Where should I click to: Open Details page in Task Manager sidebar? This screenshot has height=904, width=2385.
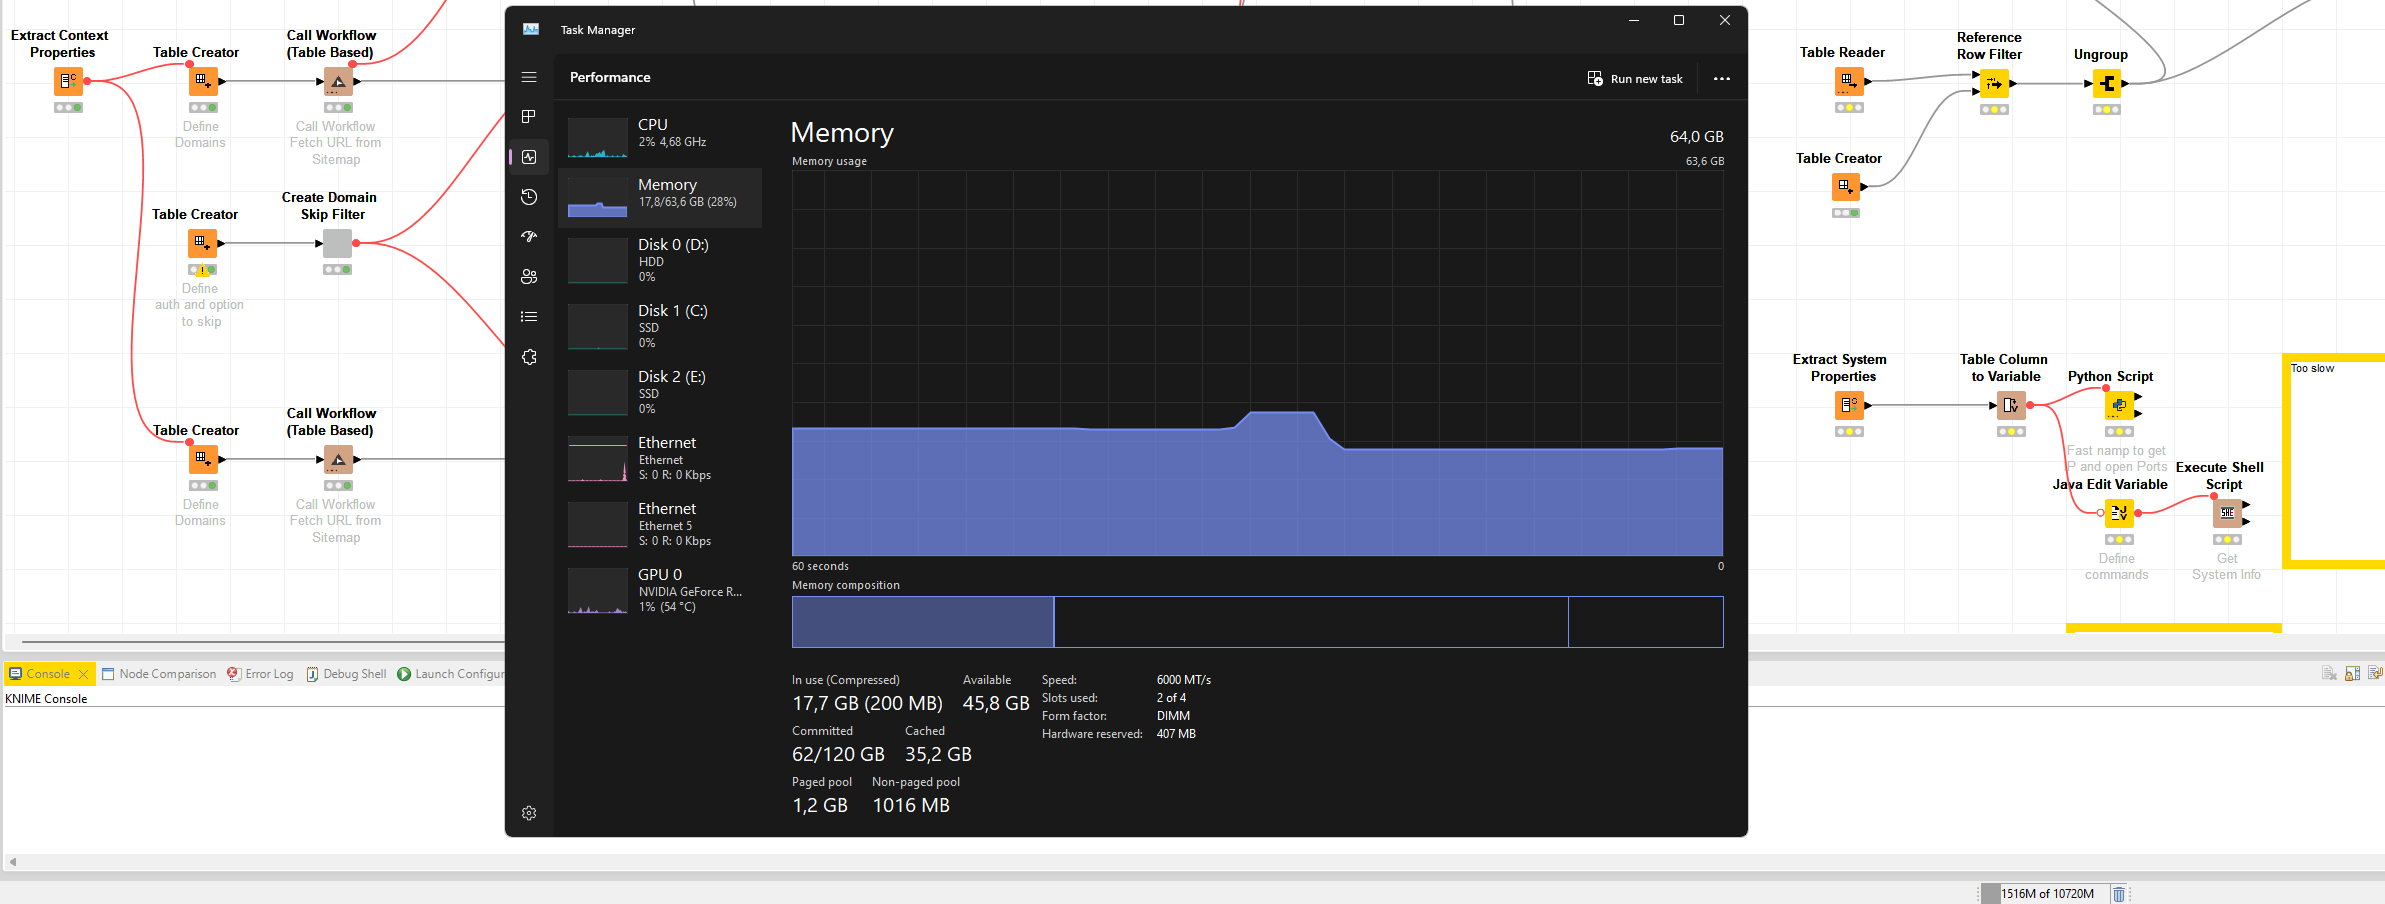(x=529, y=317)
